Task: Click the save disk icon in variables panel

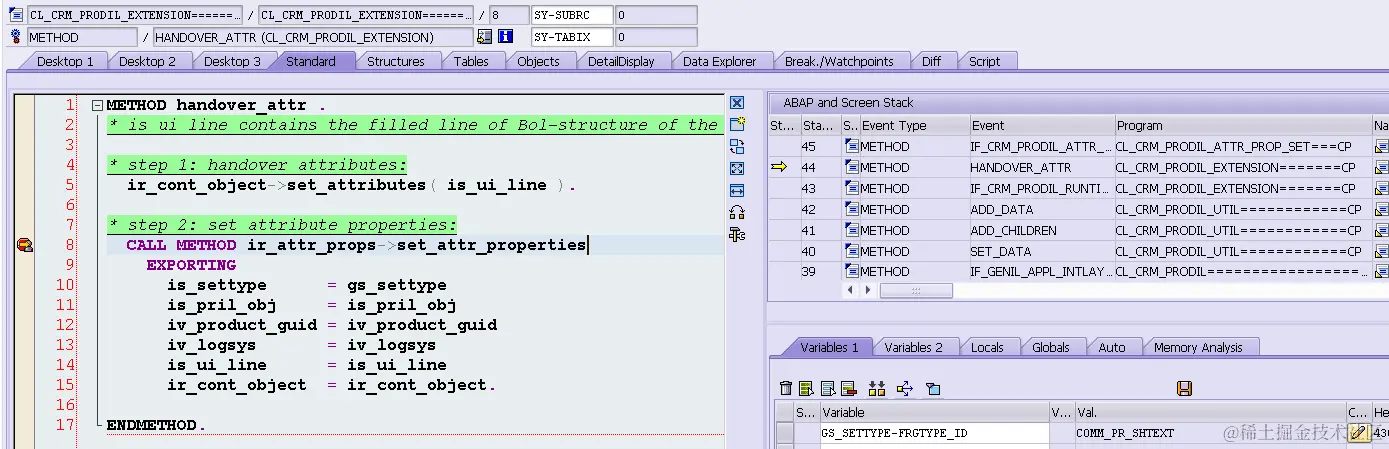Action: point(1185,388)
